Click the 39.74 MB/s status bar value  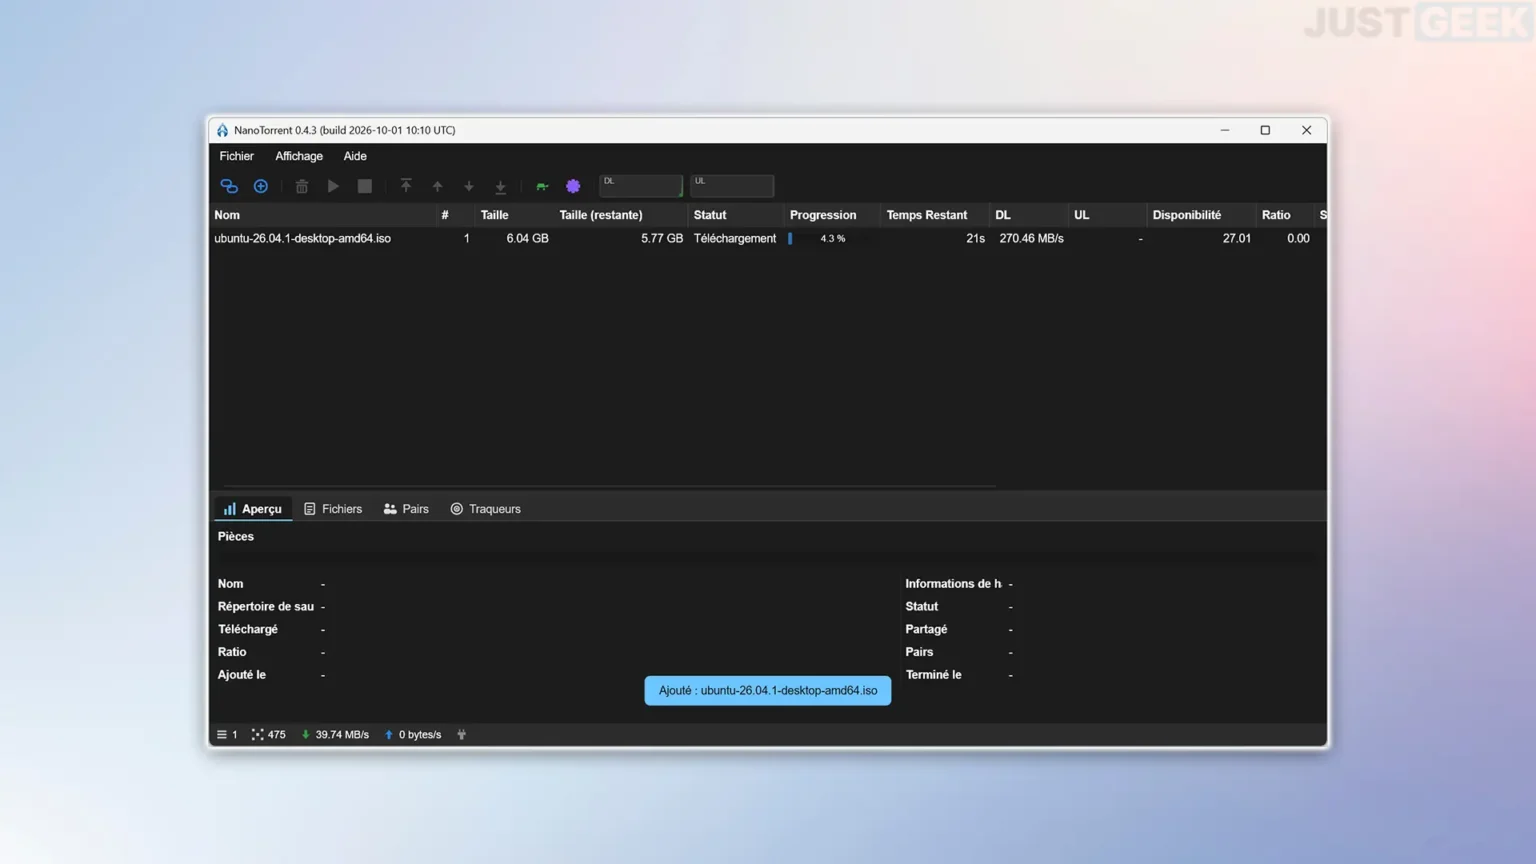click(x=342, y=735)
